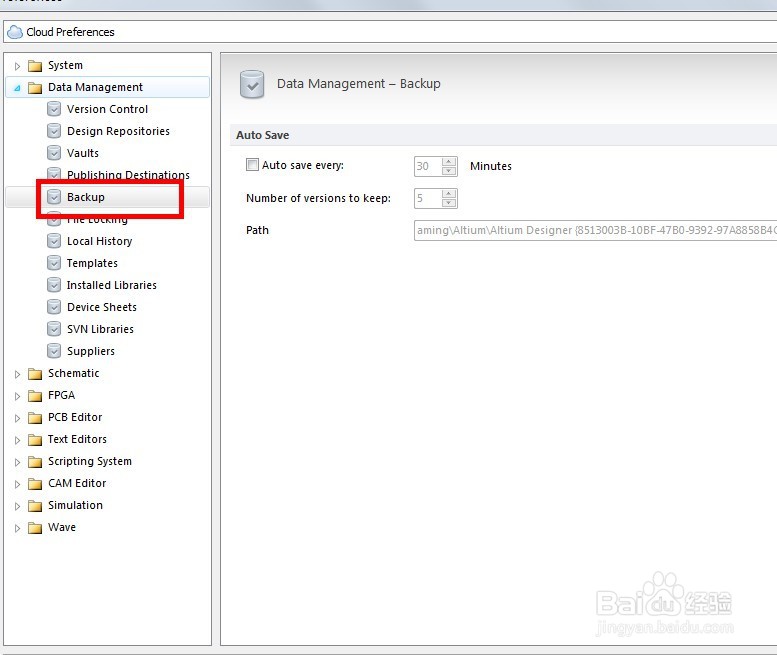Screen dimensions: 777x655
Task: Click the CAM Editor folder icon
Action: tap(35, 484)
